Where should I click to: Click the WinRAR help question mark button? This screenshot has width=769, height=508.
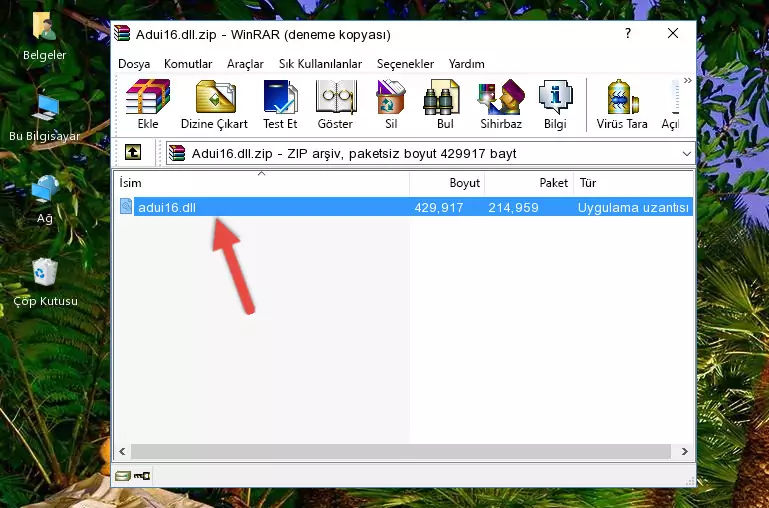628,33
